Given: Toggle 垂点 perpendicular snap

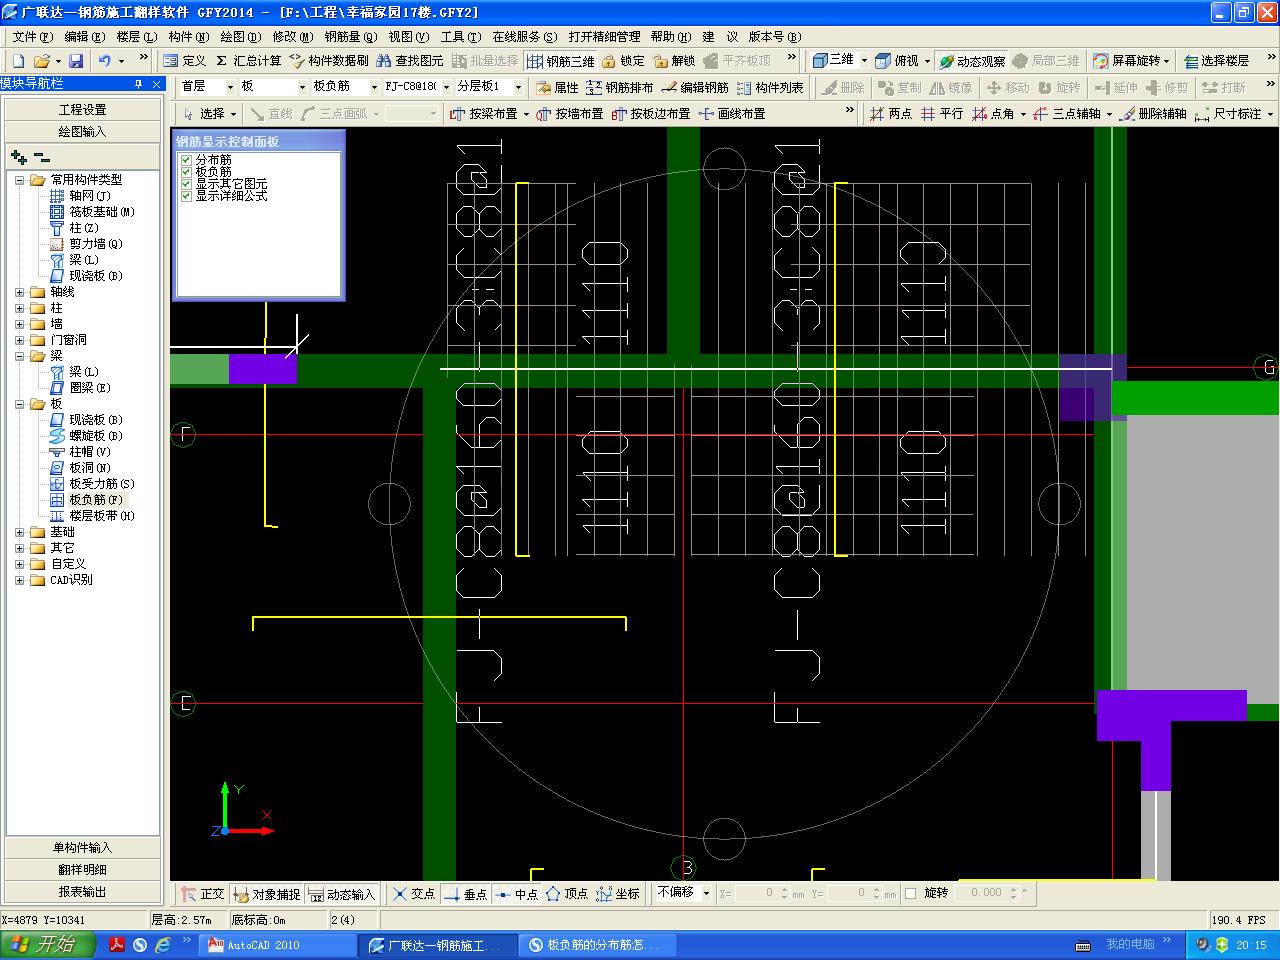Looking at the screenshot, I should coord(465,893).
